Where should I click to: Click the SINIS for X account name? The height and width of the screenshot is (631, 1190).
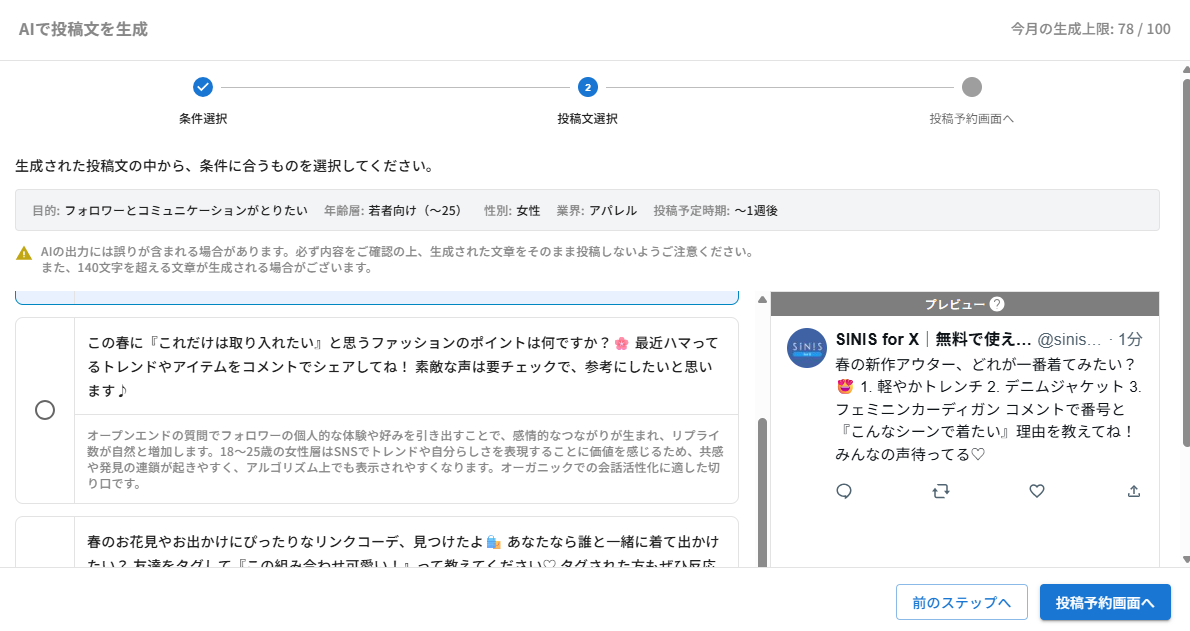point(933,339)
